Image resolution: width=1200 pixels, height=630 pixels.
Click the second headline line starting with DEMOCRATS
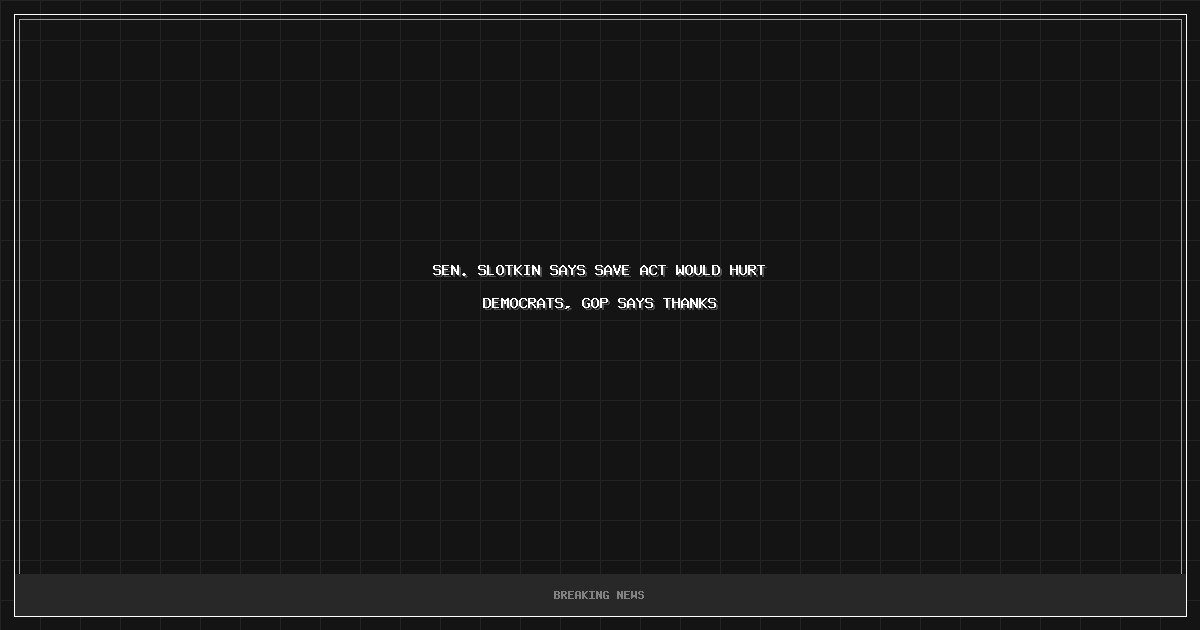(600, 303)
